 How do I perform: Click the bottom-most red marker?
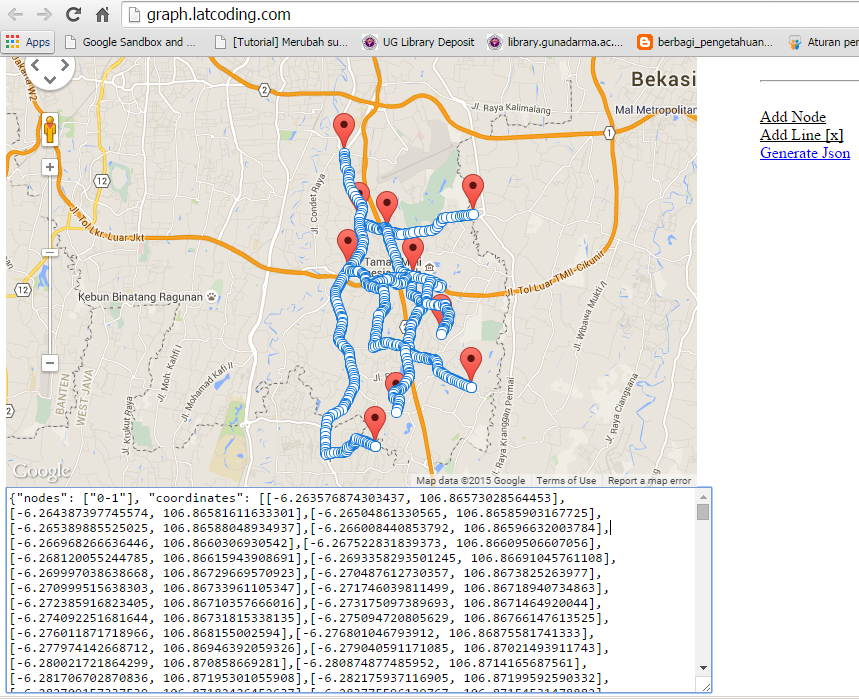click(375, 423)
